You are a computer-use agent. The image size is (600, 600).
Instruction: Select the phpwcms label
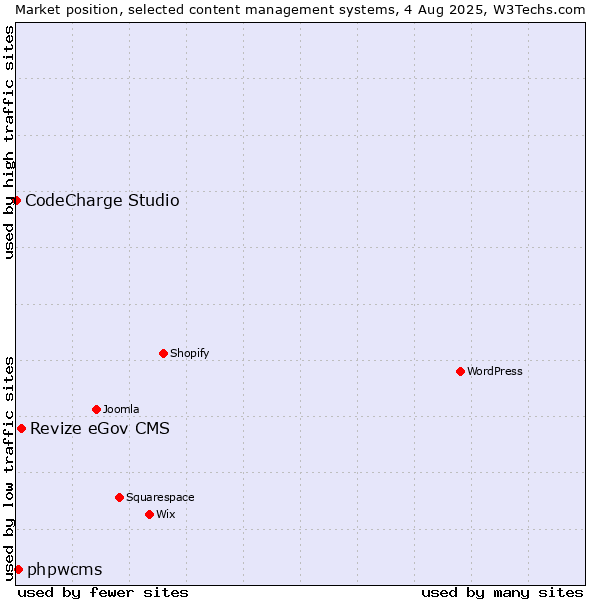click(x=65, y=570)
